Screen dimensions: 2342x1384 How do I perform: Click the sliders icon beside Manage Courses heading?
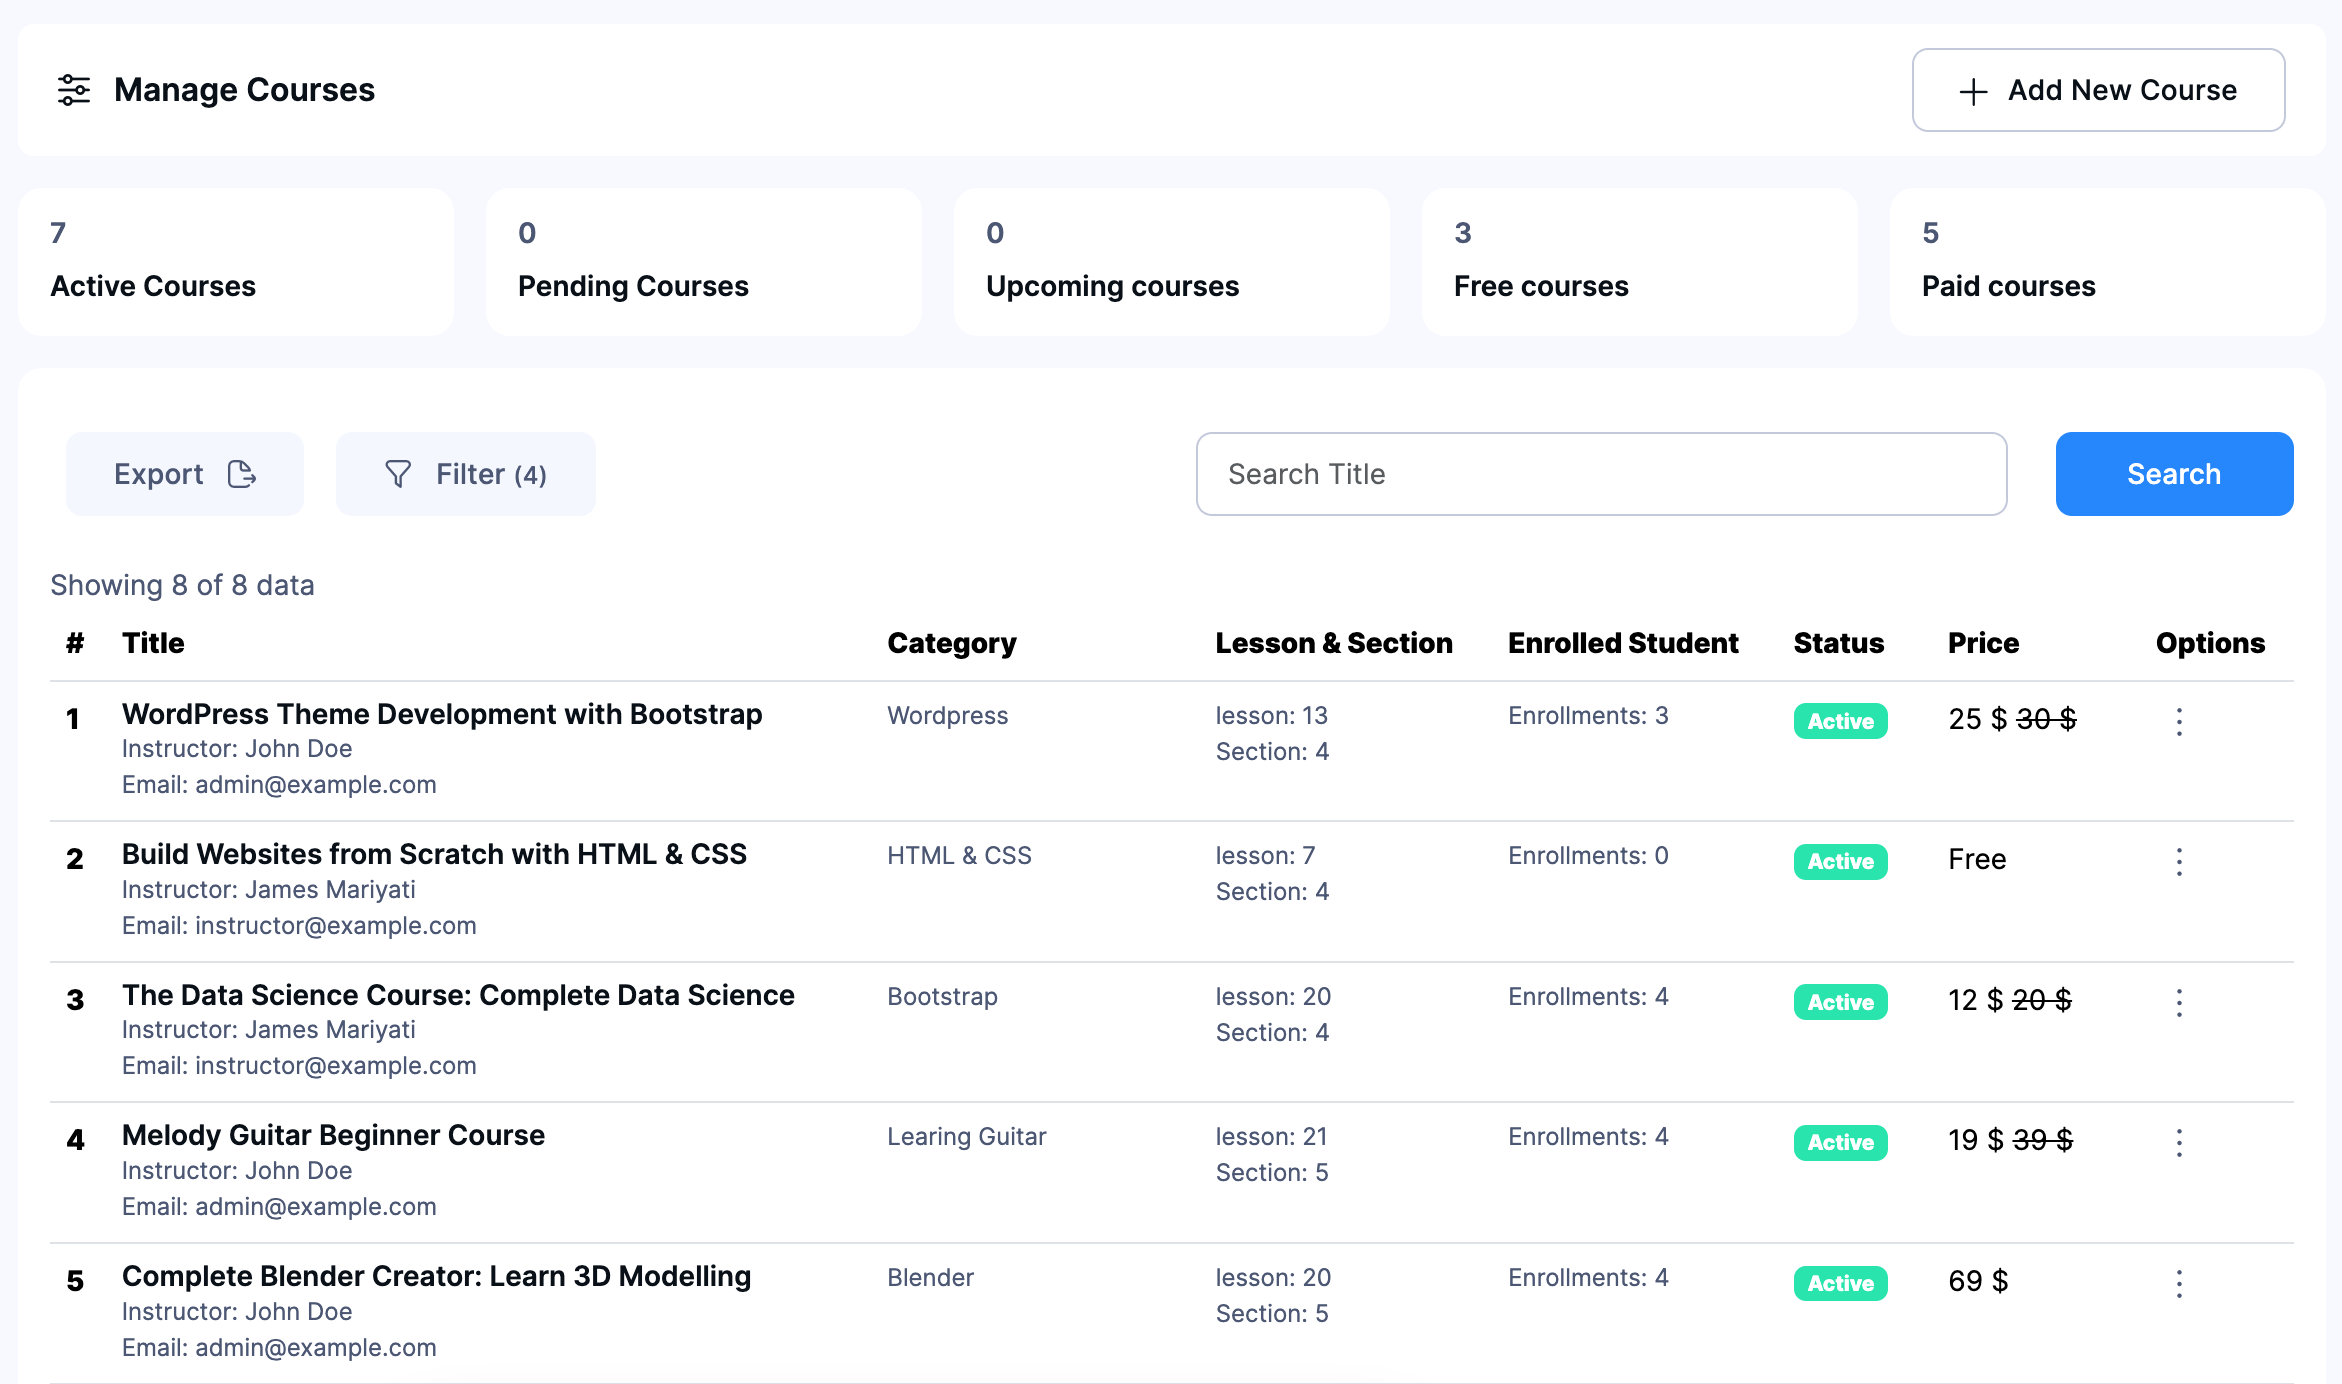[74, 90]
